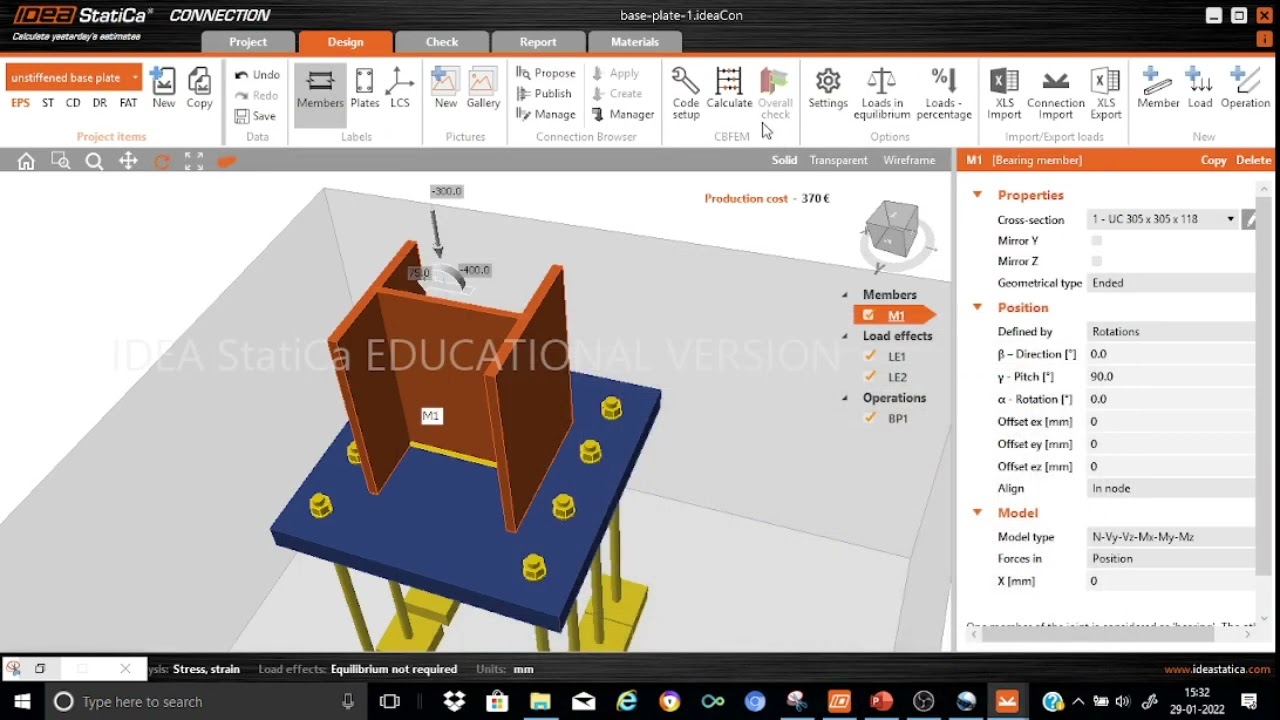Screen dimensions: 1280x720
Task: Click the Offset ex value field
Action: point(1171,422)
